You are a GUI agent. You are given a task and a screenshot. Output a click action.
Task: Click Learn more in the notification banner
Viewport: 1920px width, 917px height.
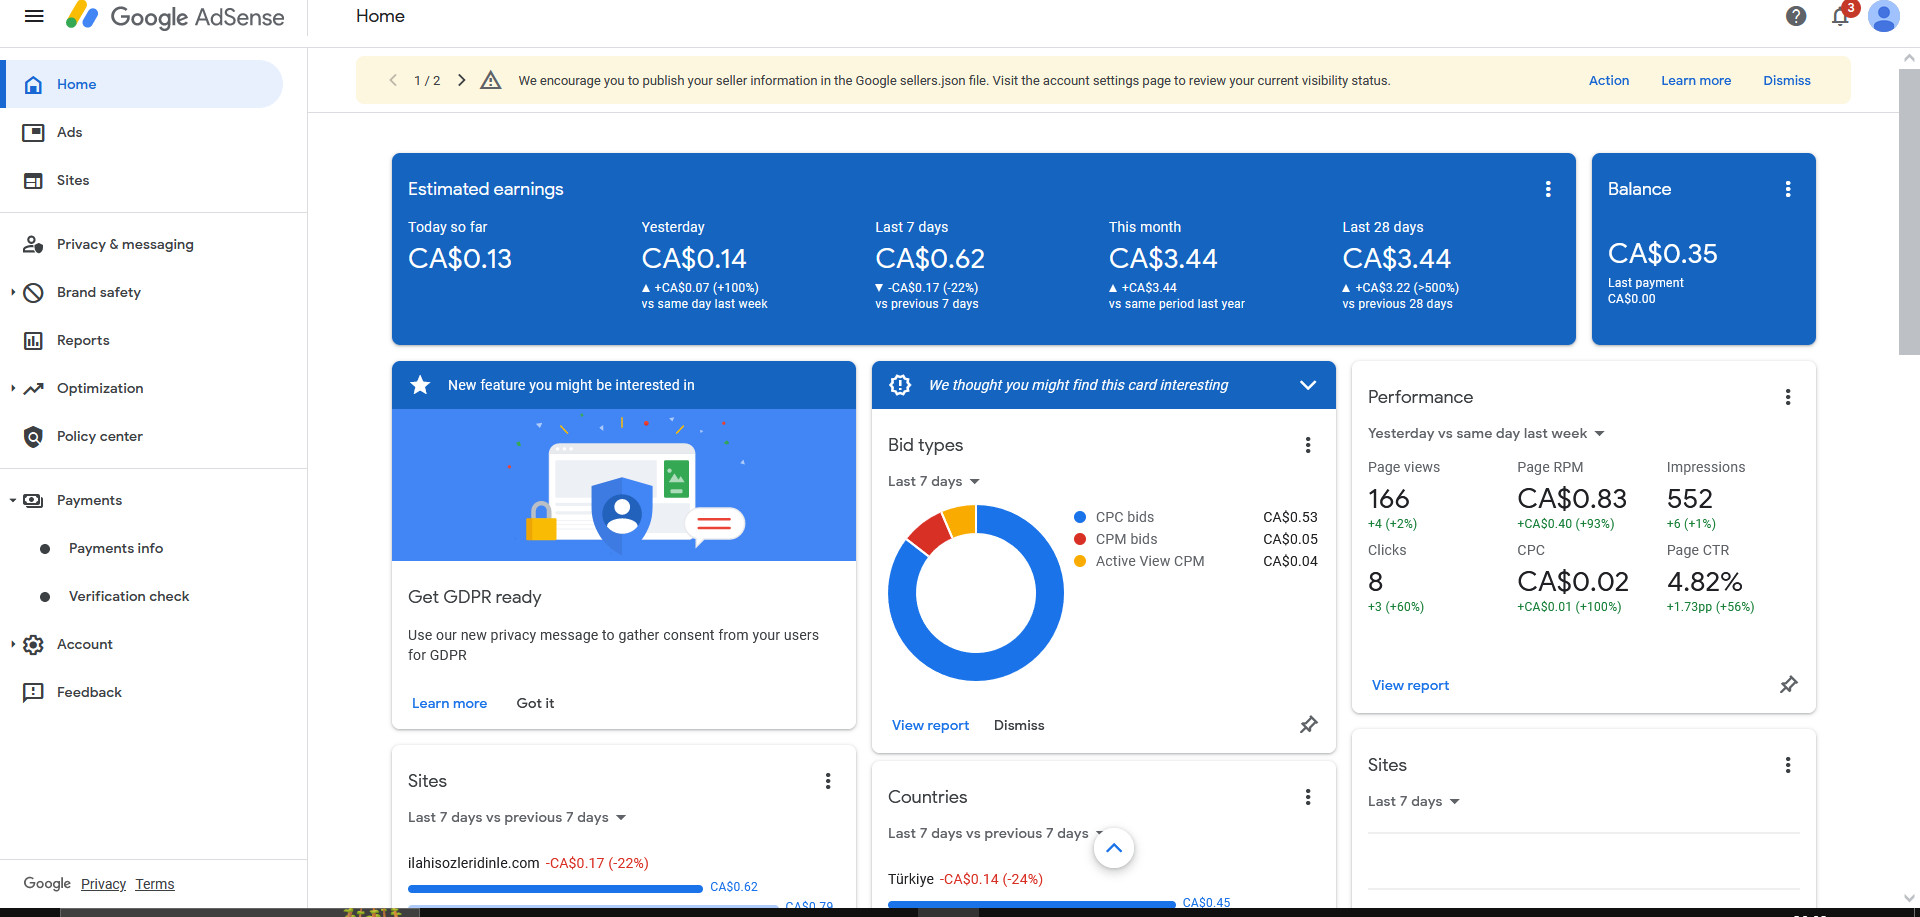pos(1696,80)
